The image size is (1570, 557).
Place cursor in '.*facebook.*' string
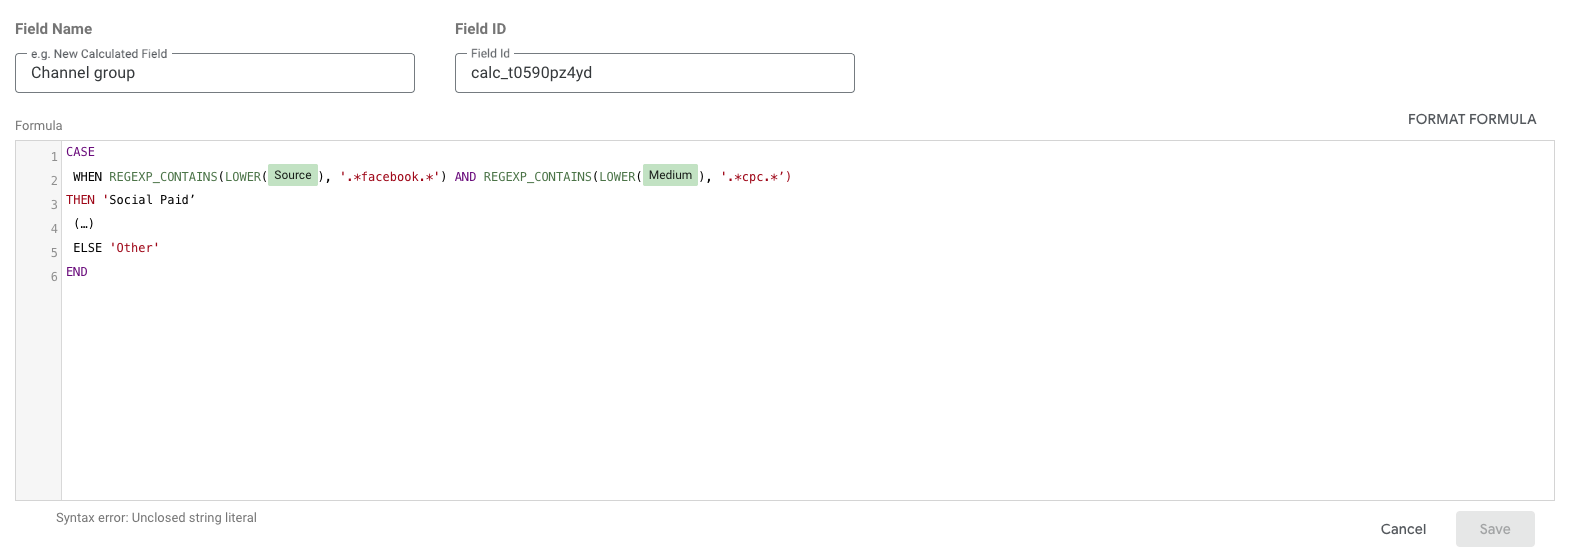point(390,177)
